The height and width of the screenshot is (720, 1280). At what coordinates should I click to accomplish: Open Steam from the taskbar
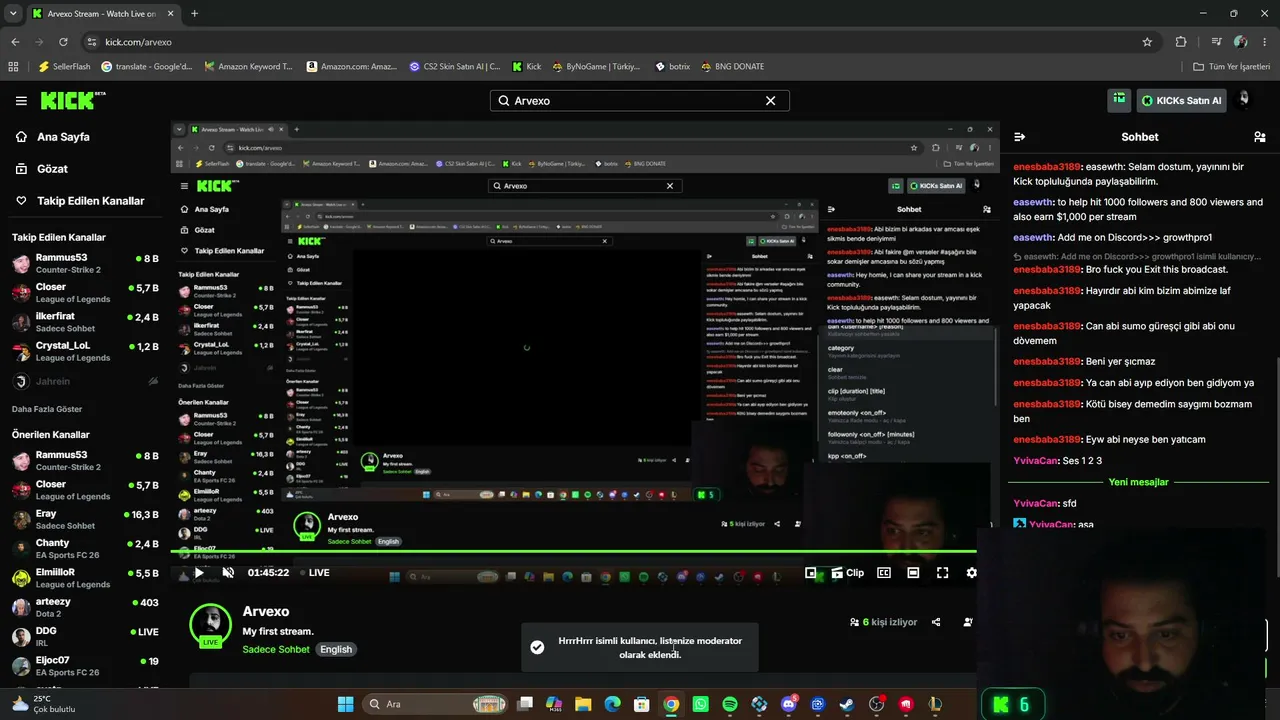point(847,704)
